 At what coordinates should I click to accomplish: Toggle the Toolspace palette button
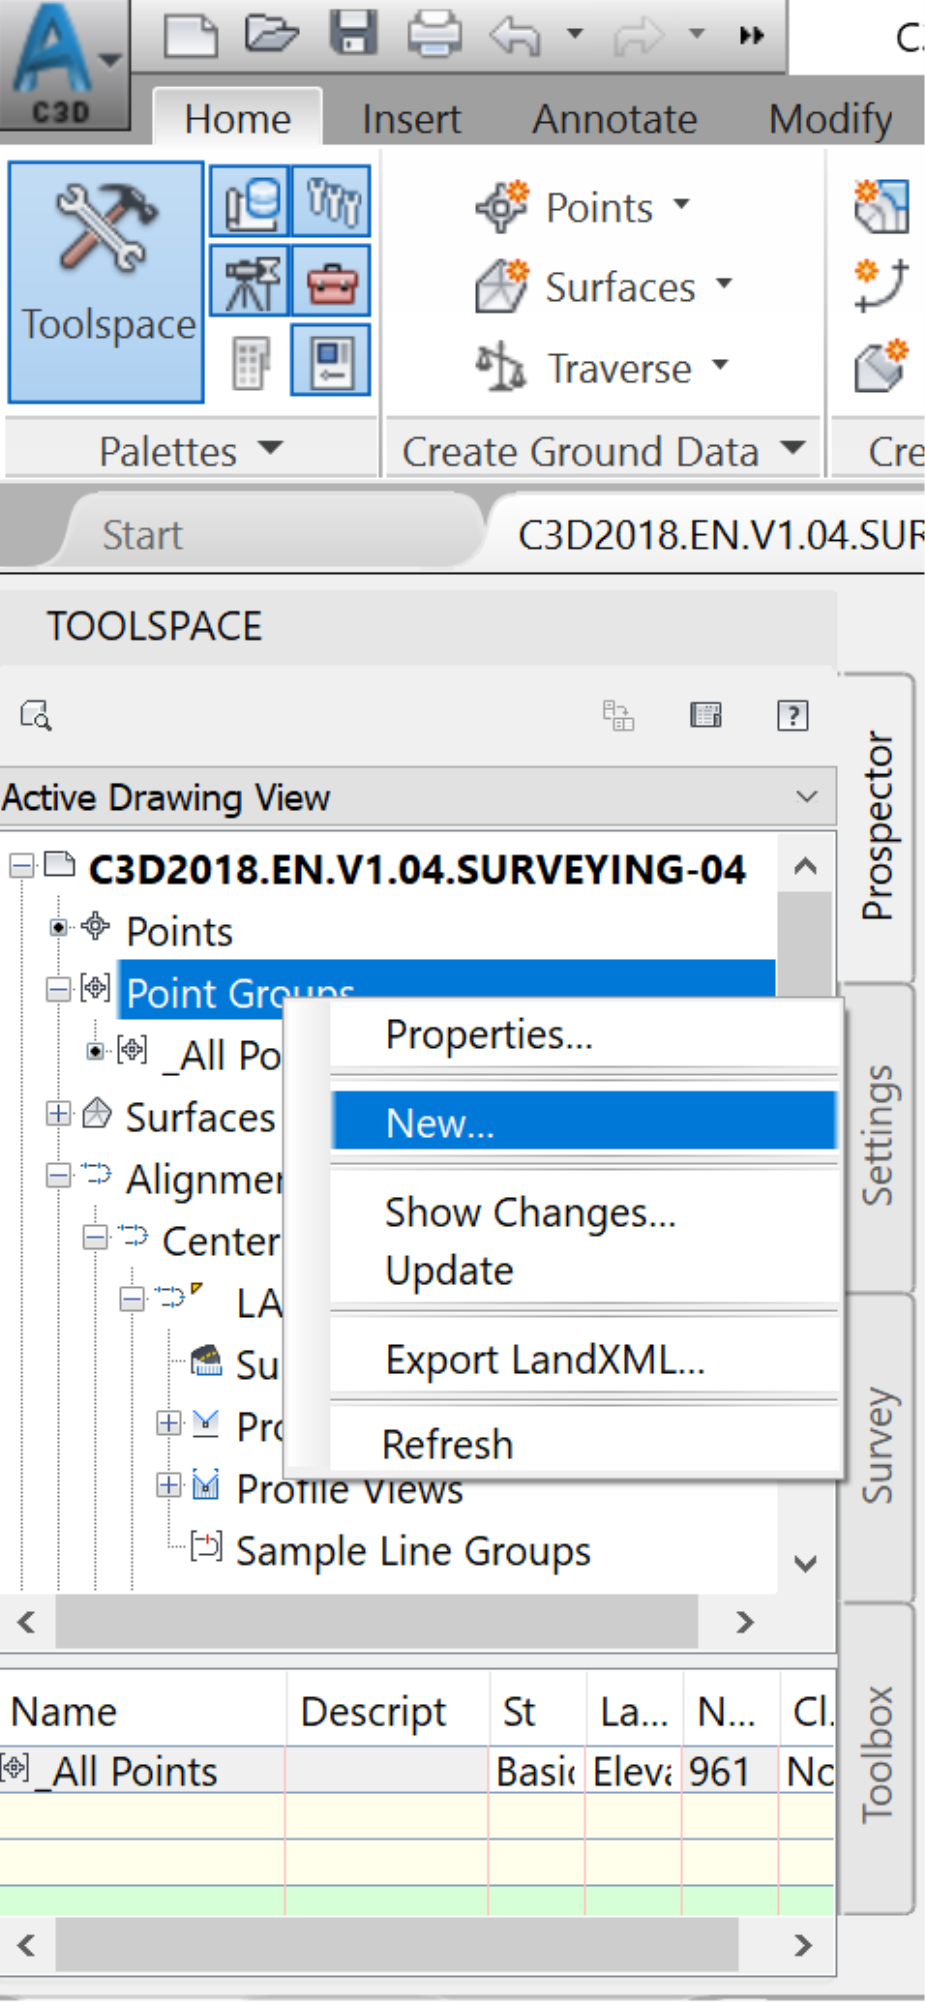106,282
